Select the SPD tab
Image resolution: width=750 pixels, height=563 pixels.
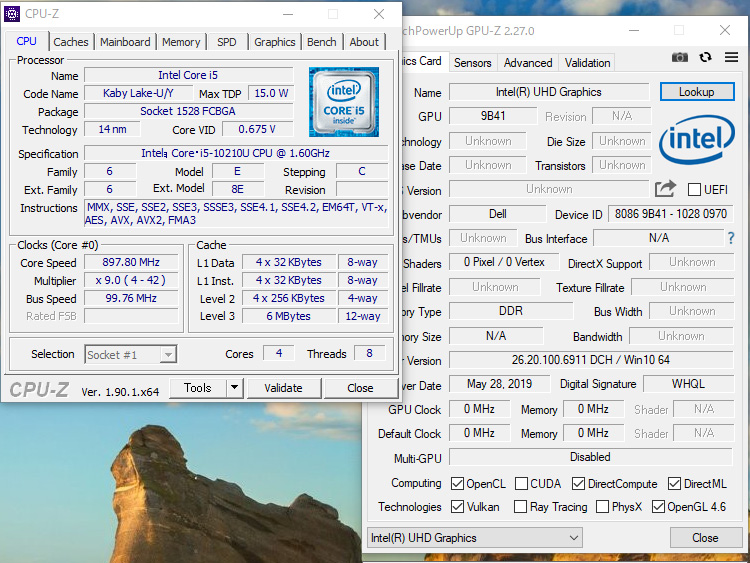point(227,42)
